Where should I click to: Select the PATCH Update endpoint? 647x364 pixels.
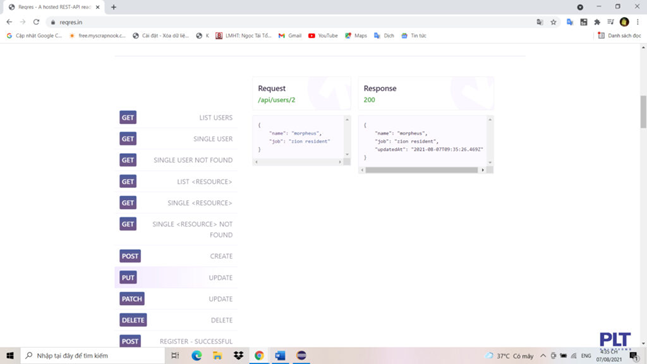pyautogui.click(x=176, y=298)
